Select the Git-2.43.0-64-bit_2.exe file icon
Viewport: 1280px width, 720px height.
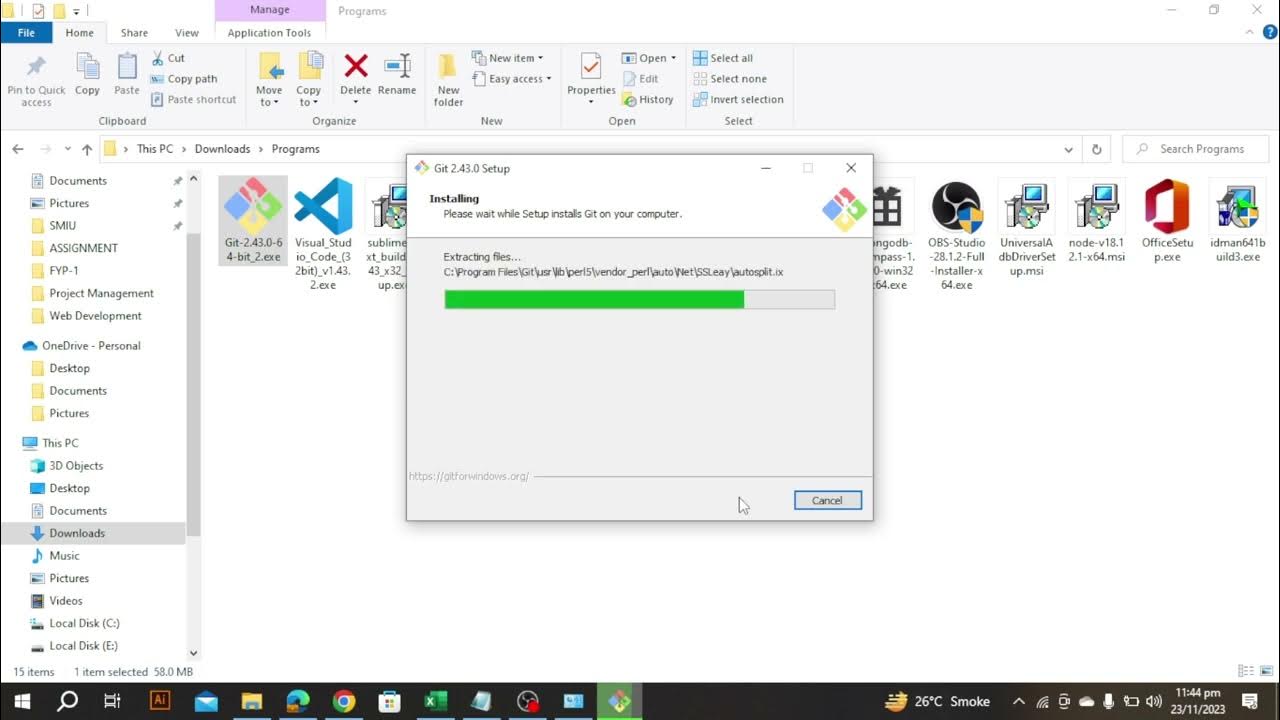click(x=253, y=206)
